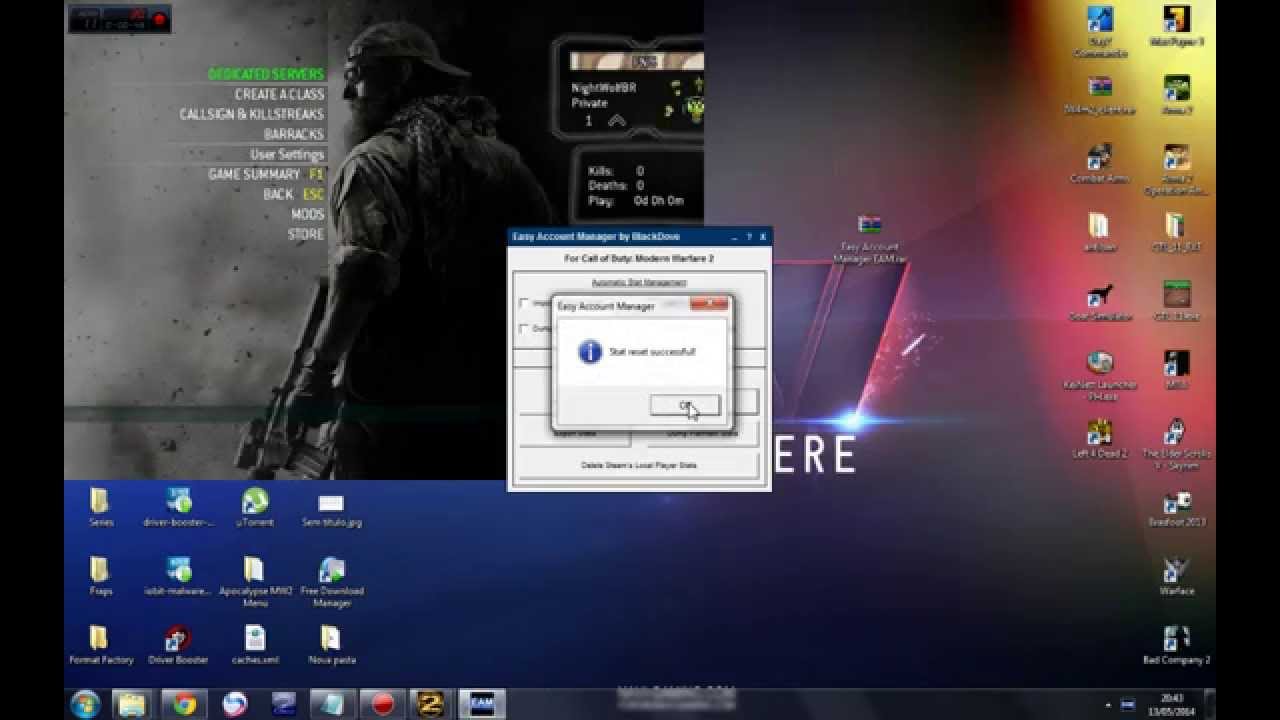Launch Goat Simulator shortcut
1280x720 pixels.
tap(1100, 302)
